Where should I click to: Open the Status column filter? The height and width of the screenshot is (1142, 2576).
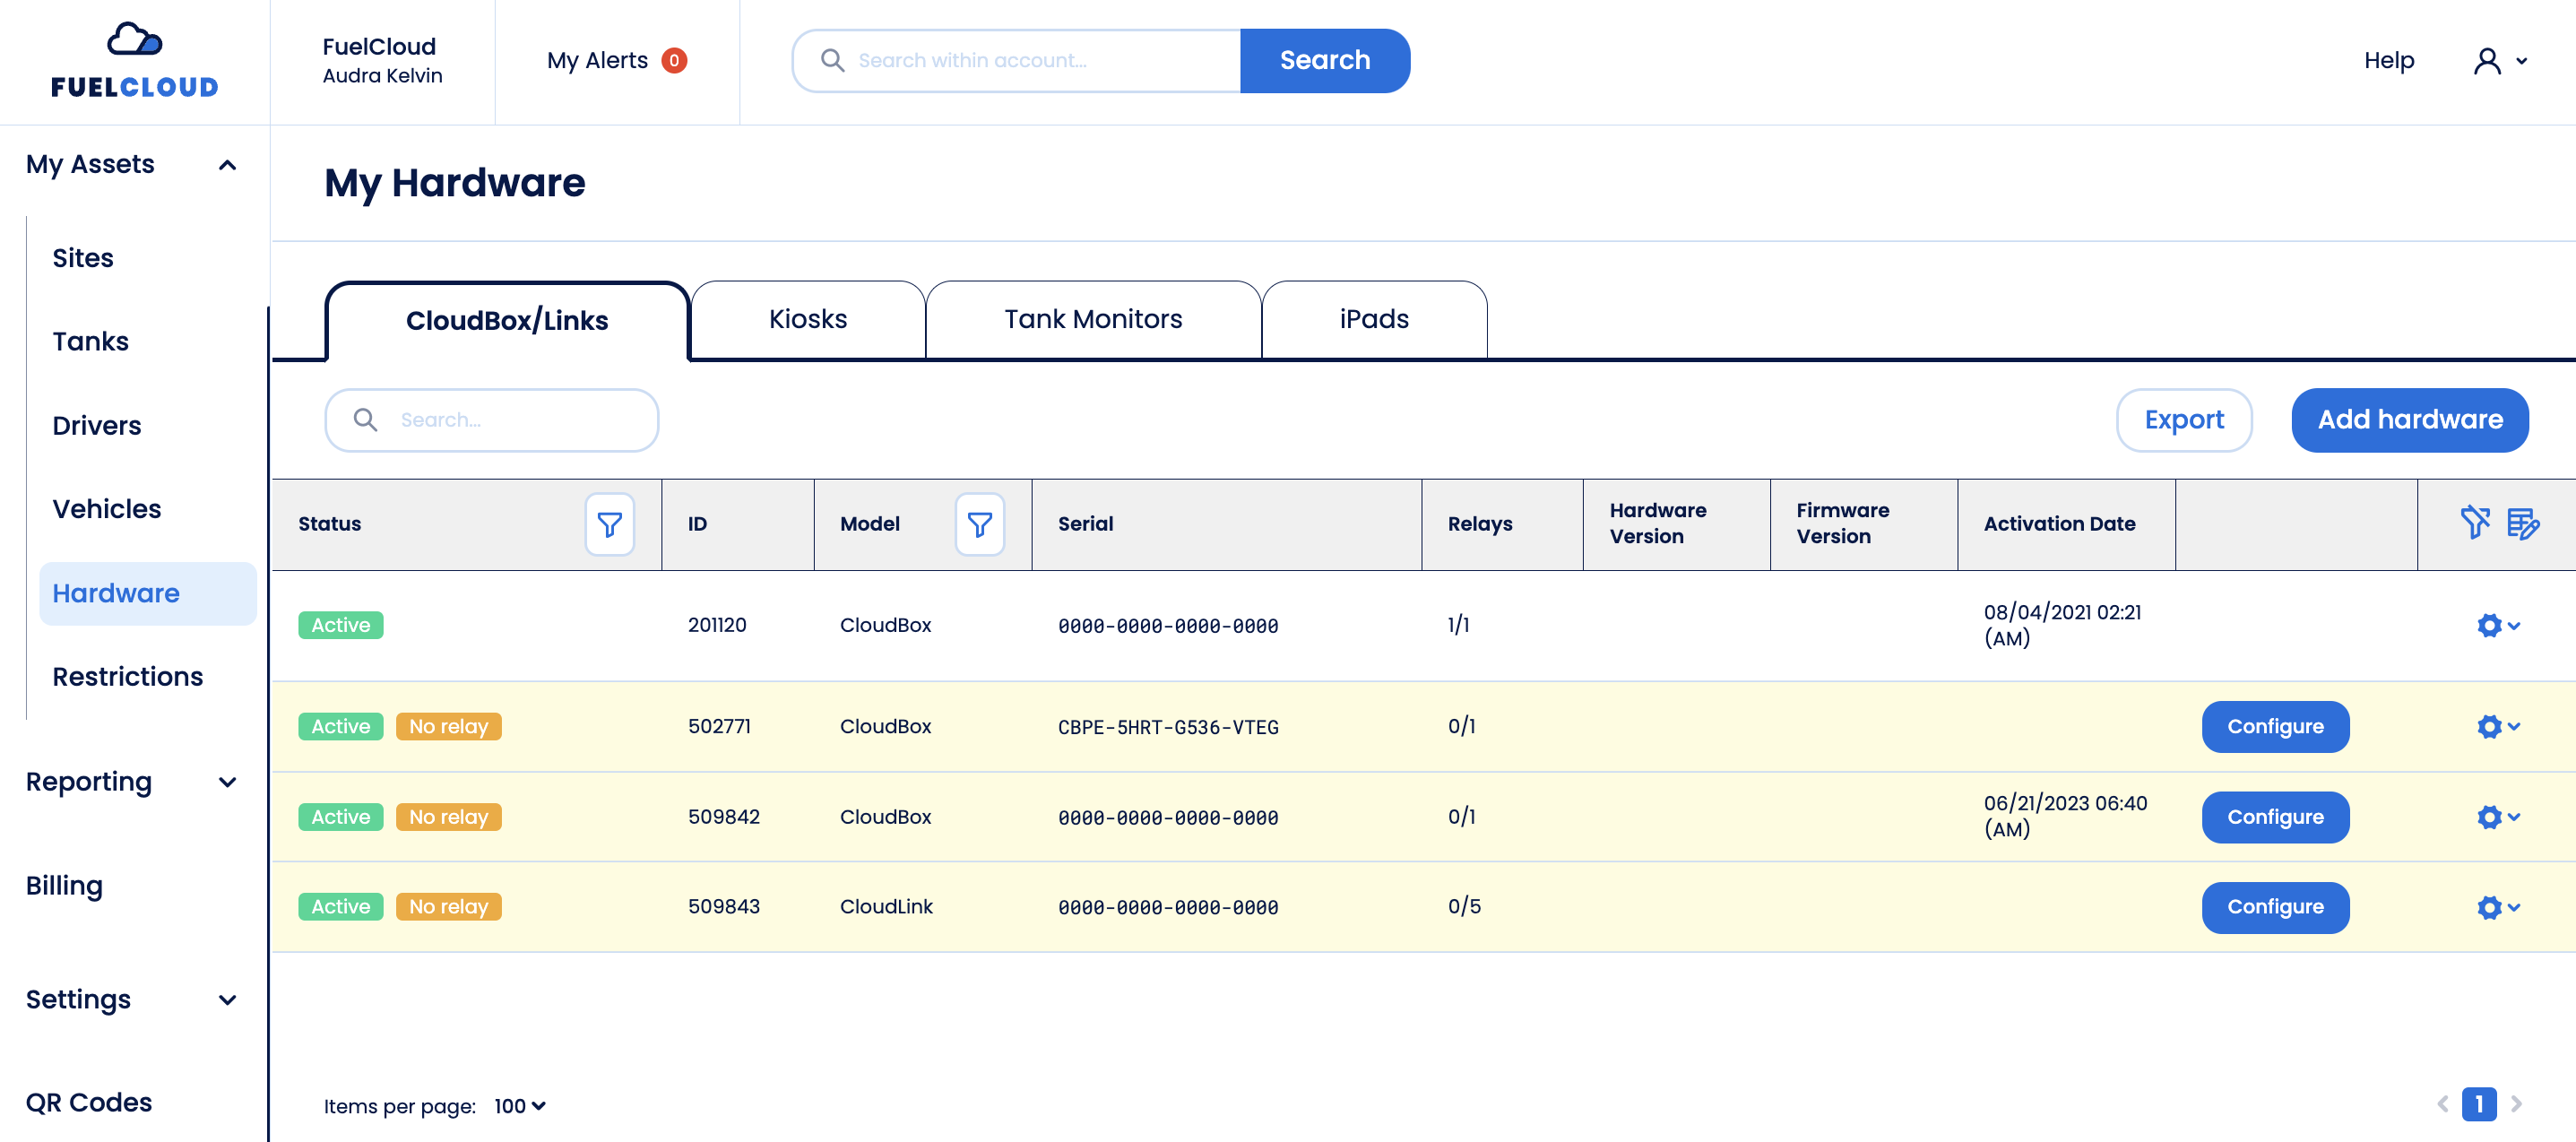point(609,524)
